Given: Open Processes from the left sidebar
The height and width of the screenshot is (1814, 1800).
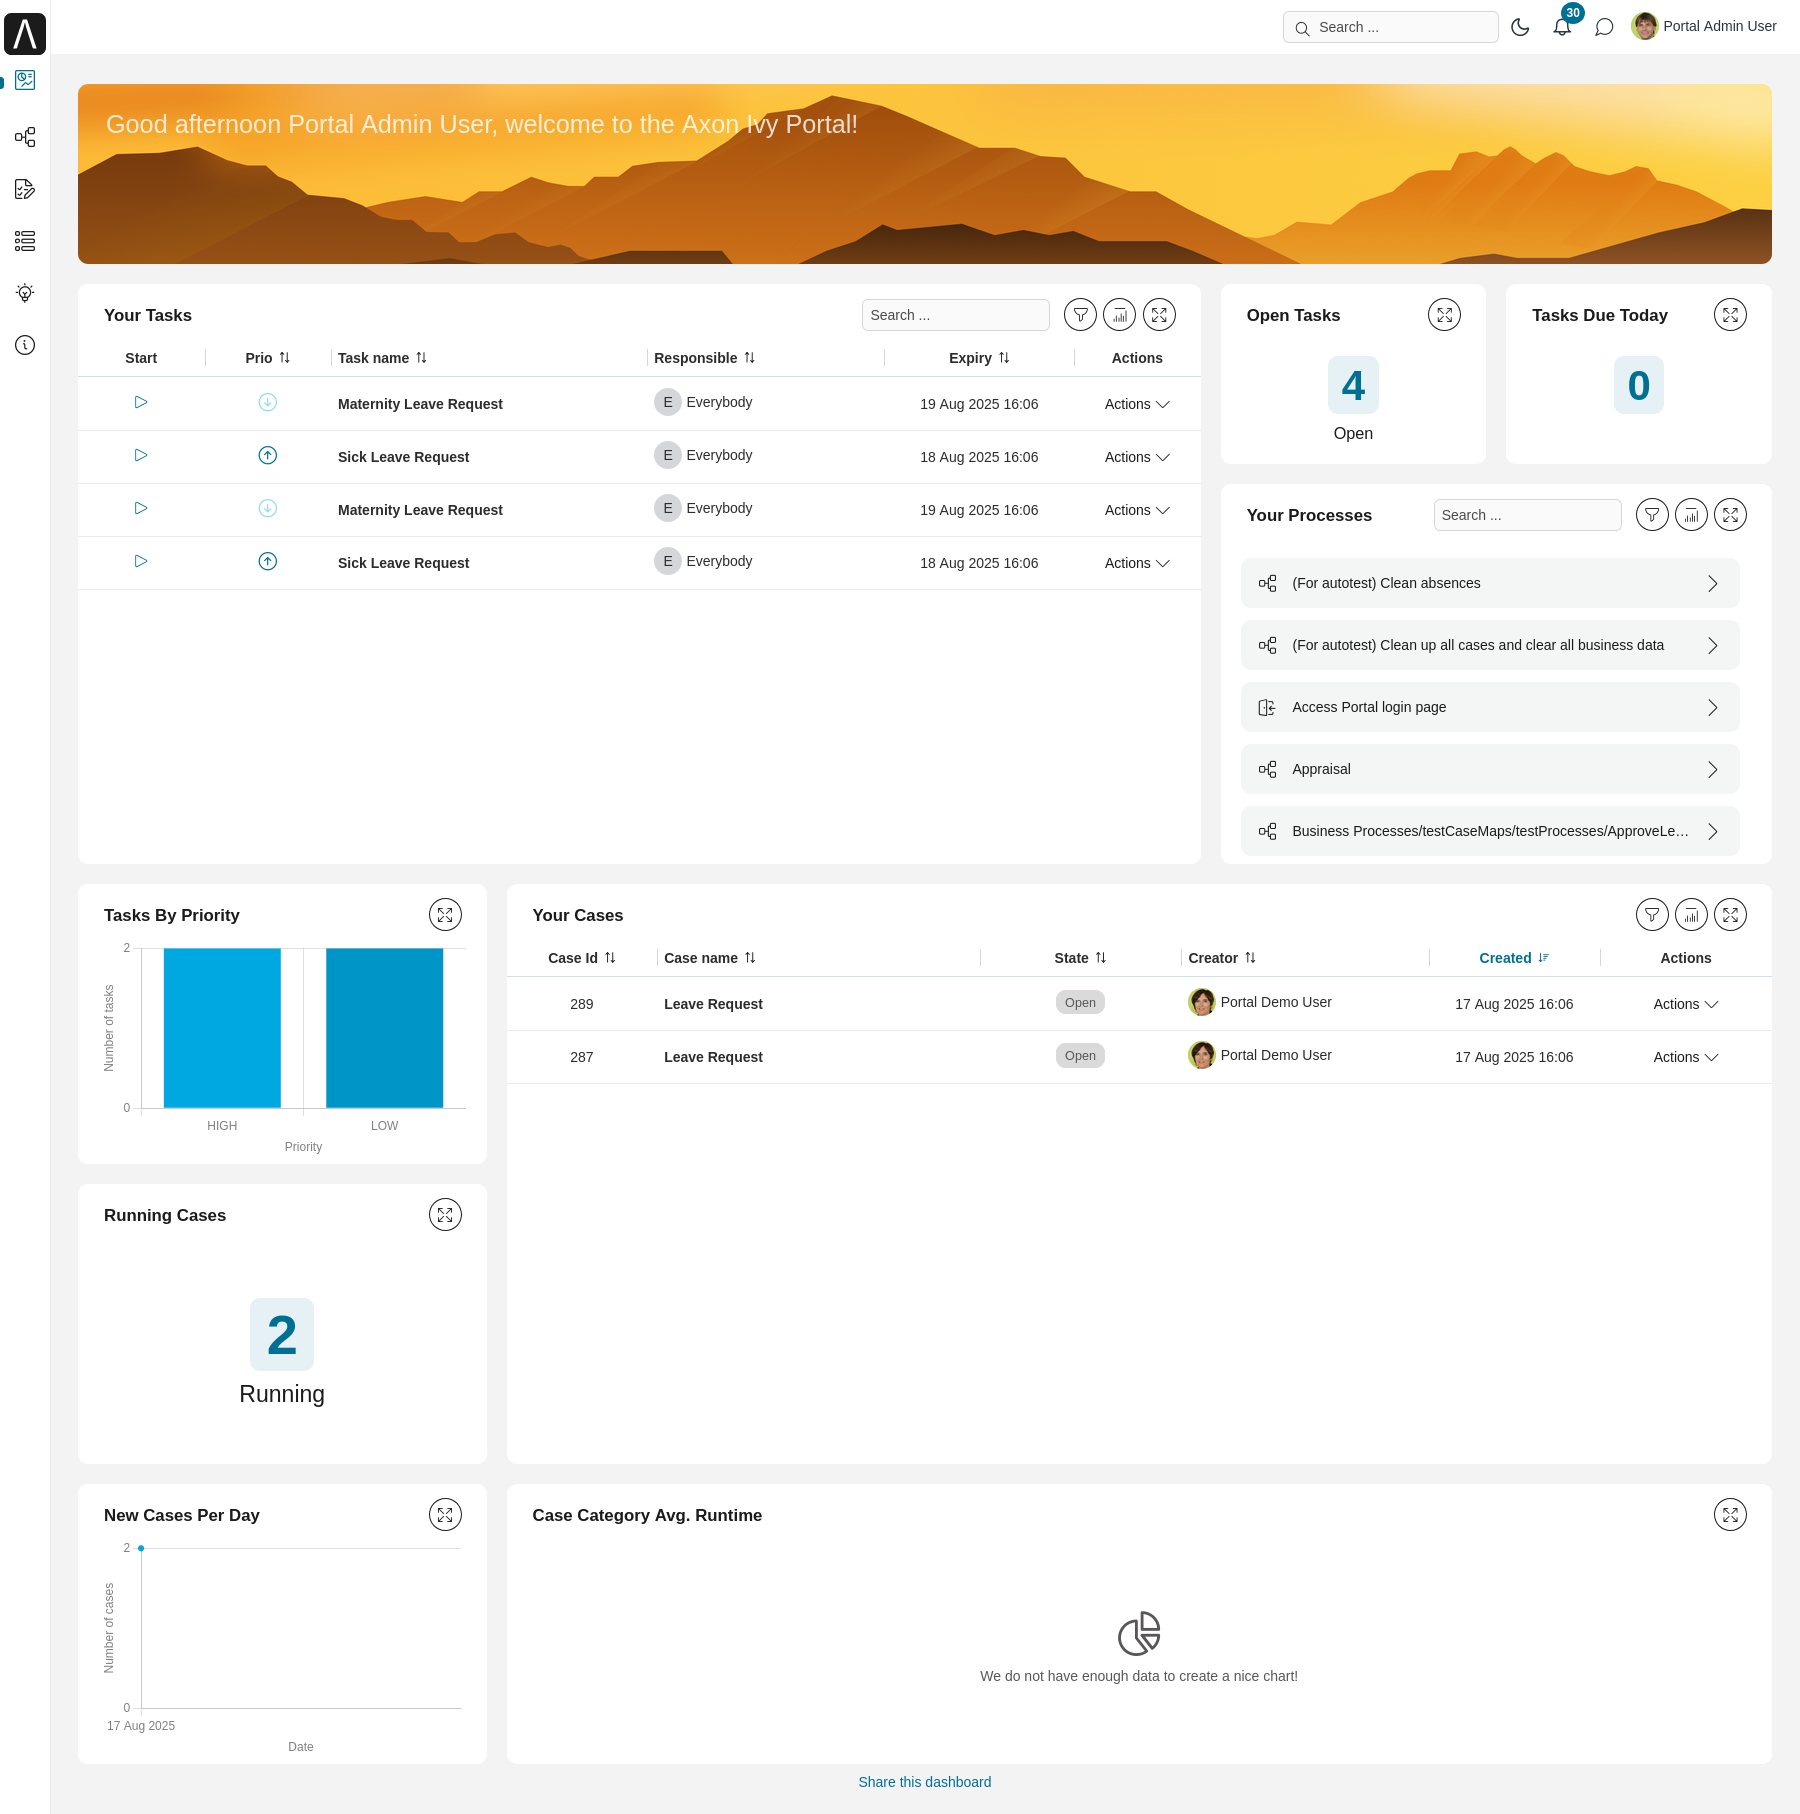Looking at the screenshot, I should point(25,137).
